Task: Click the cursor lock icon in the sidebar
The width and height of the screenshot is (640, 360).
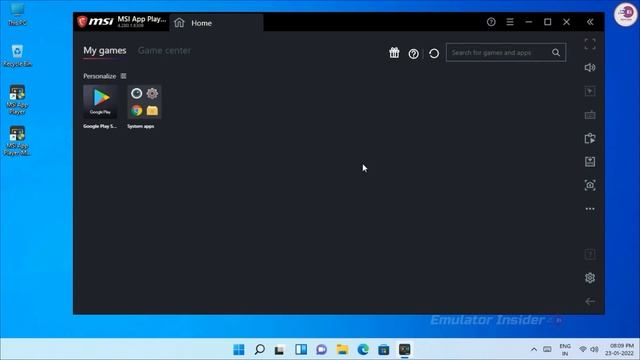Action: click(x=590, y=91)
